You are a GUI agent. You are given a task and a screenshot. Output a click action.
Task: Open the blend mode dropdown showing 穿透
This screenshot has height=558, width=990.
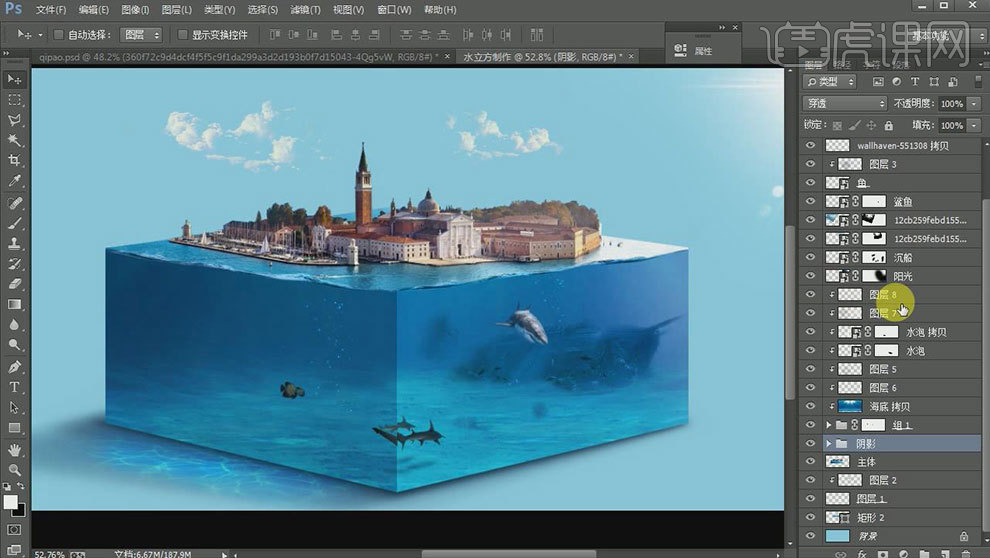[x=846, y=103]
